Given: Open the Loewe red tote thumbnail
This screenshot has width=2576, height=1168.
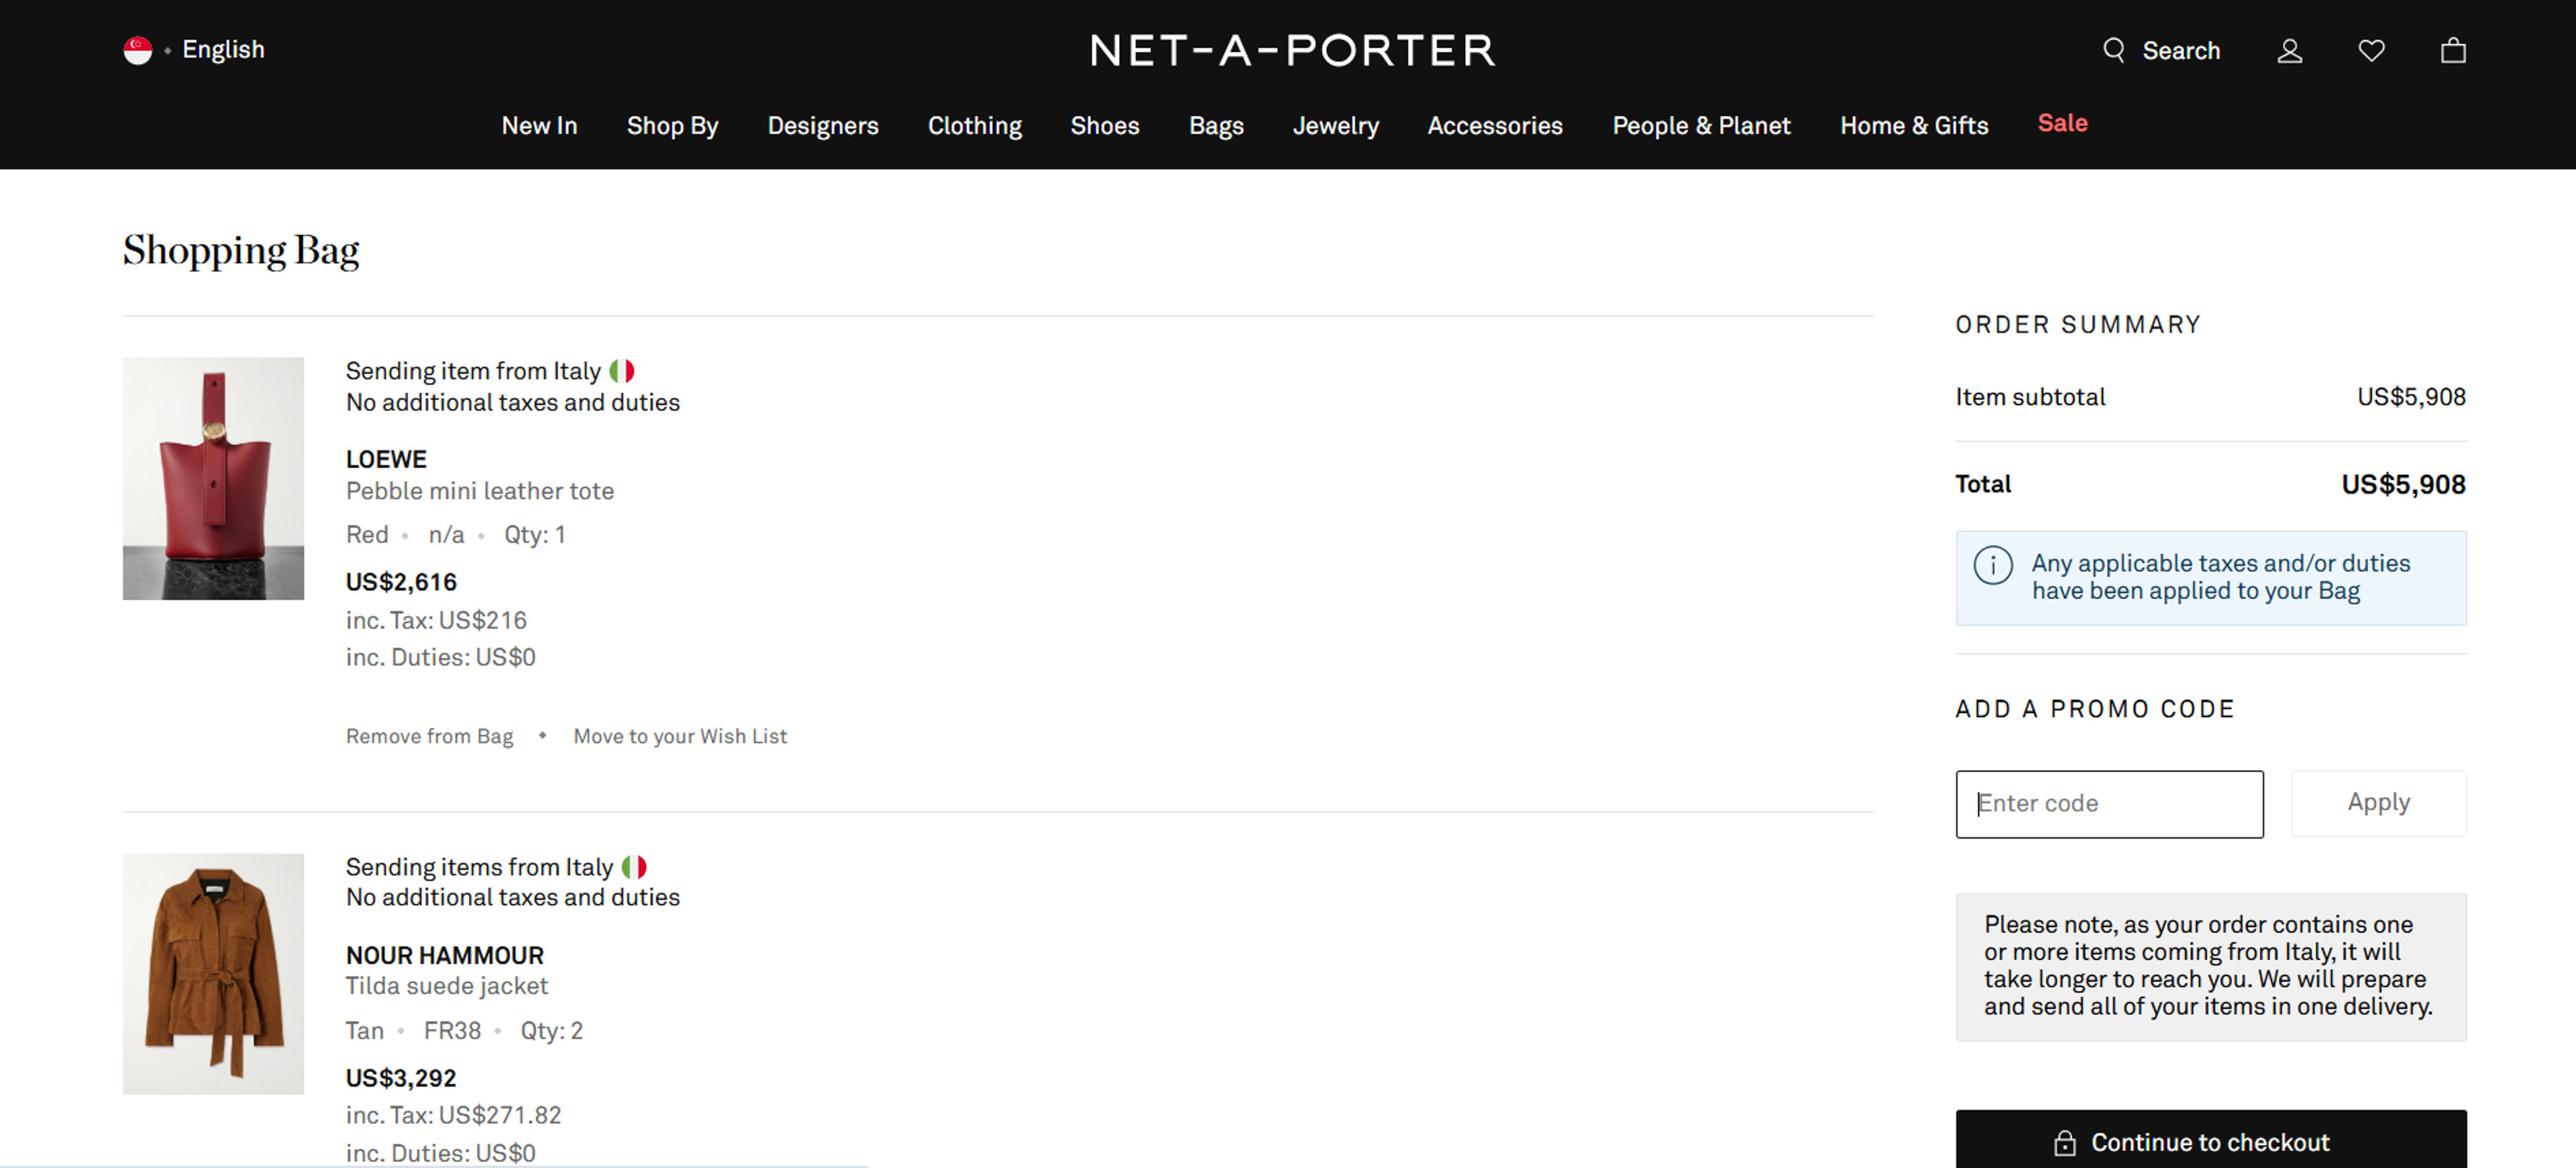Looking at the screenshot, I should (213, 479).
